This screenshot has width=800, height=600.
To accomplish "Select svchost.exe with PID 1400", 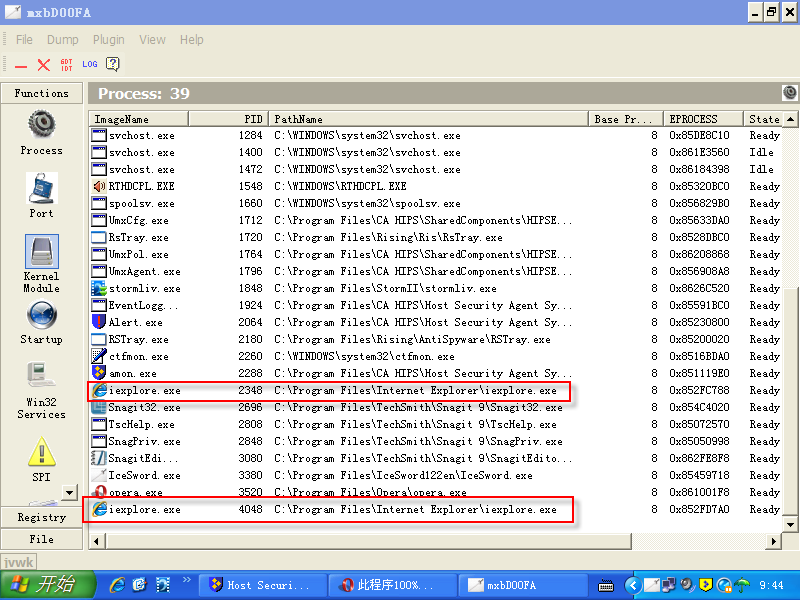I will [435, 153].
